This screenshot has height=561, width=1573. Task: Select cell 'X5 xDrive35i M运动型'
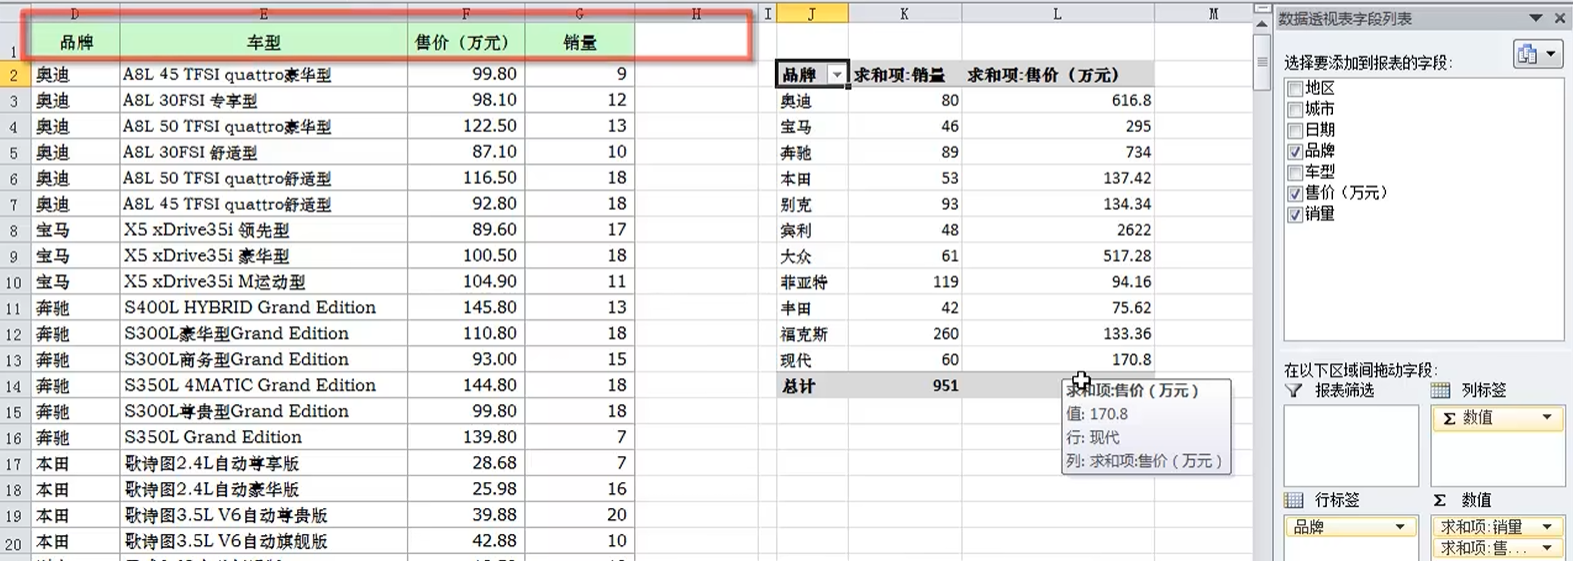264,282
